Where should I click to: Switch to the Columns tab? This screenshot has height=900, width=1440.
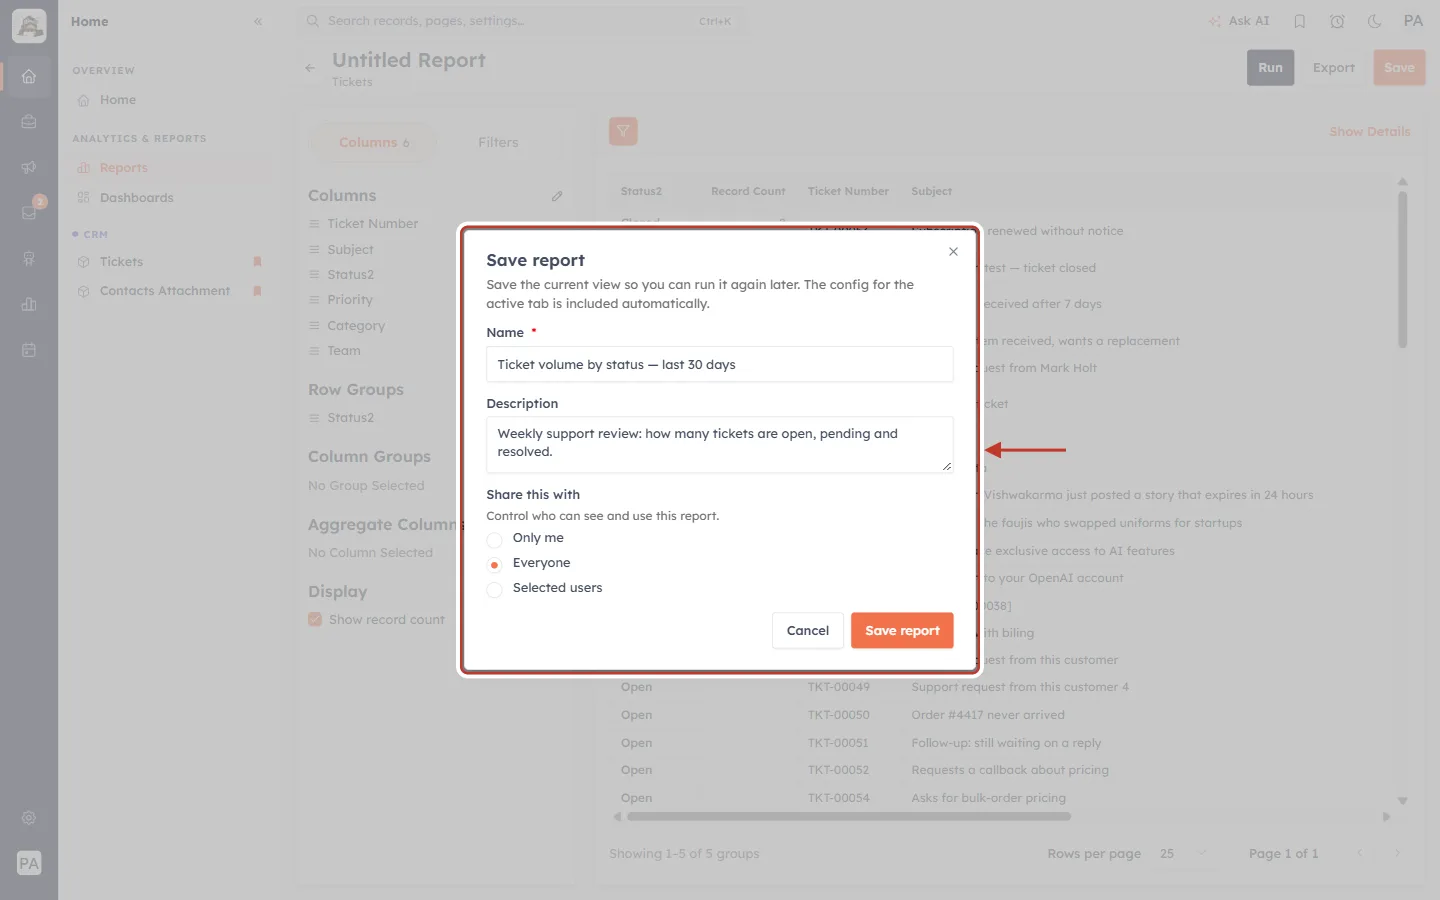pos(374,143)
